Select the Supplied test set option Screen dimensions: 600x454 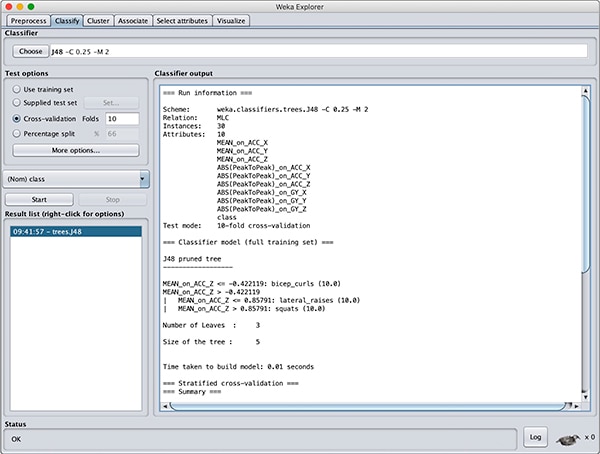tap(16, 102)
